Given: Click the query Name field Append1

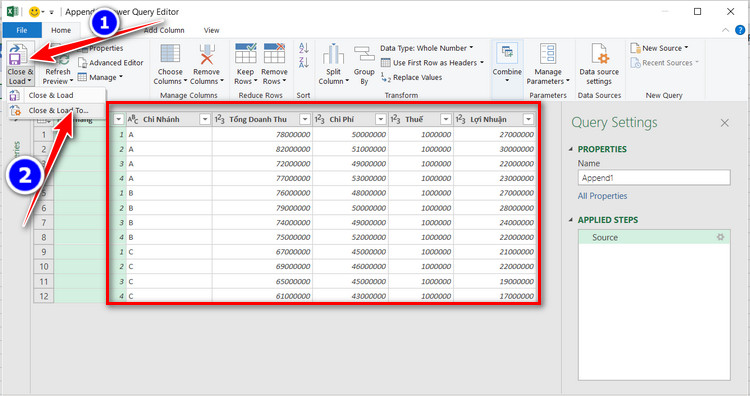Looking at the screenshot, I should [x=654, y=178].
